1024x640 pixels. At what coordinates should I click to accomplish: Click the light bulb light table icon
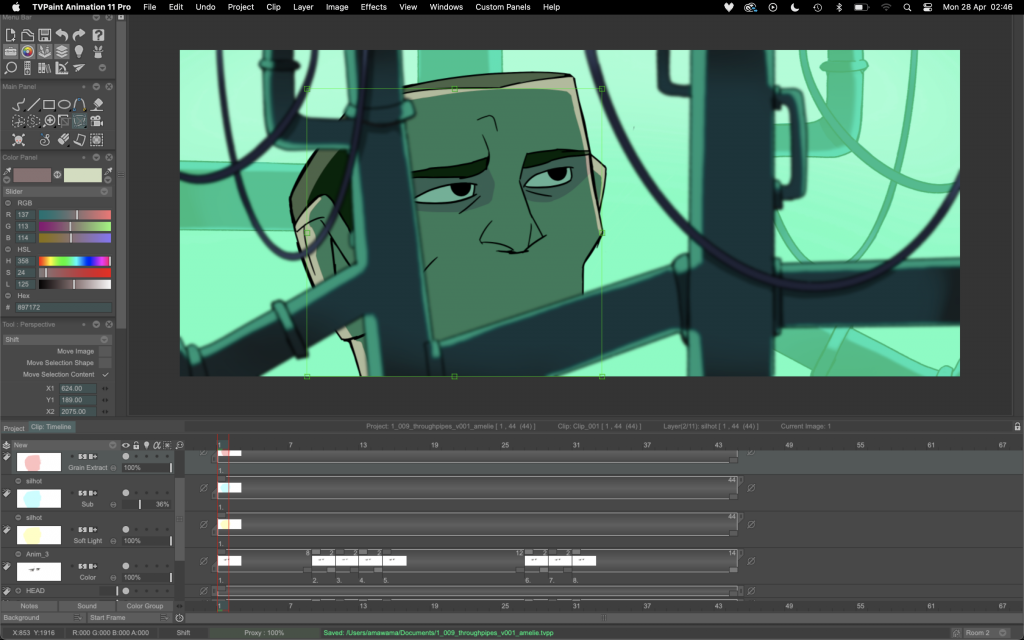pyautogui.click(x=79, y=51)
